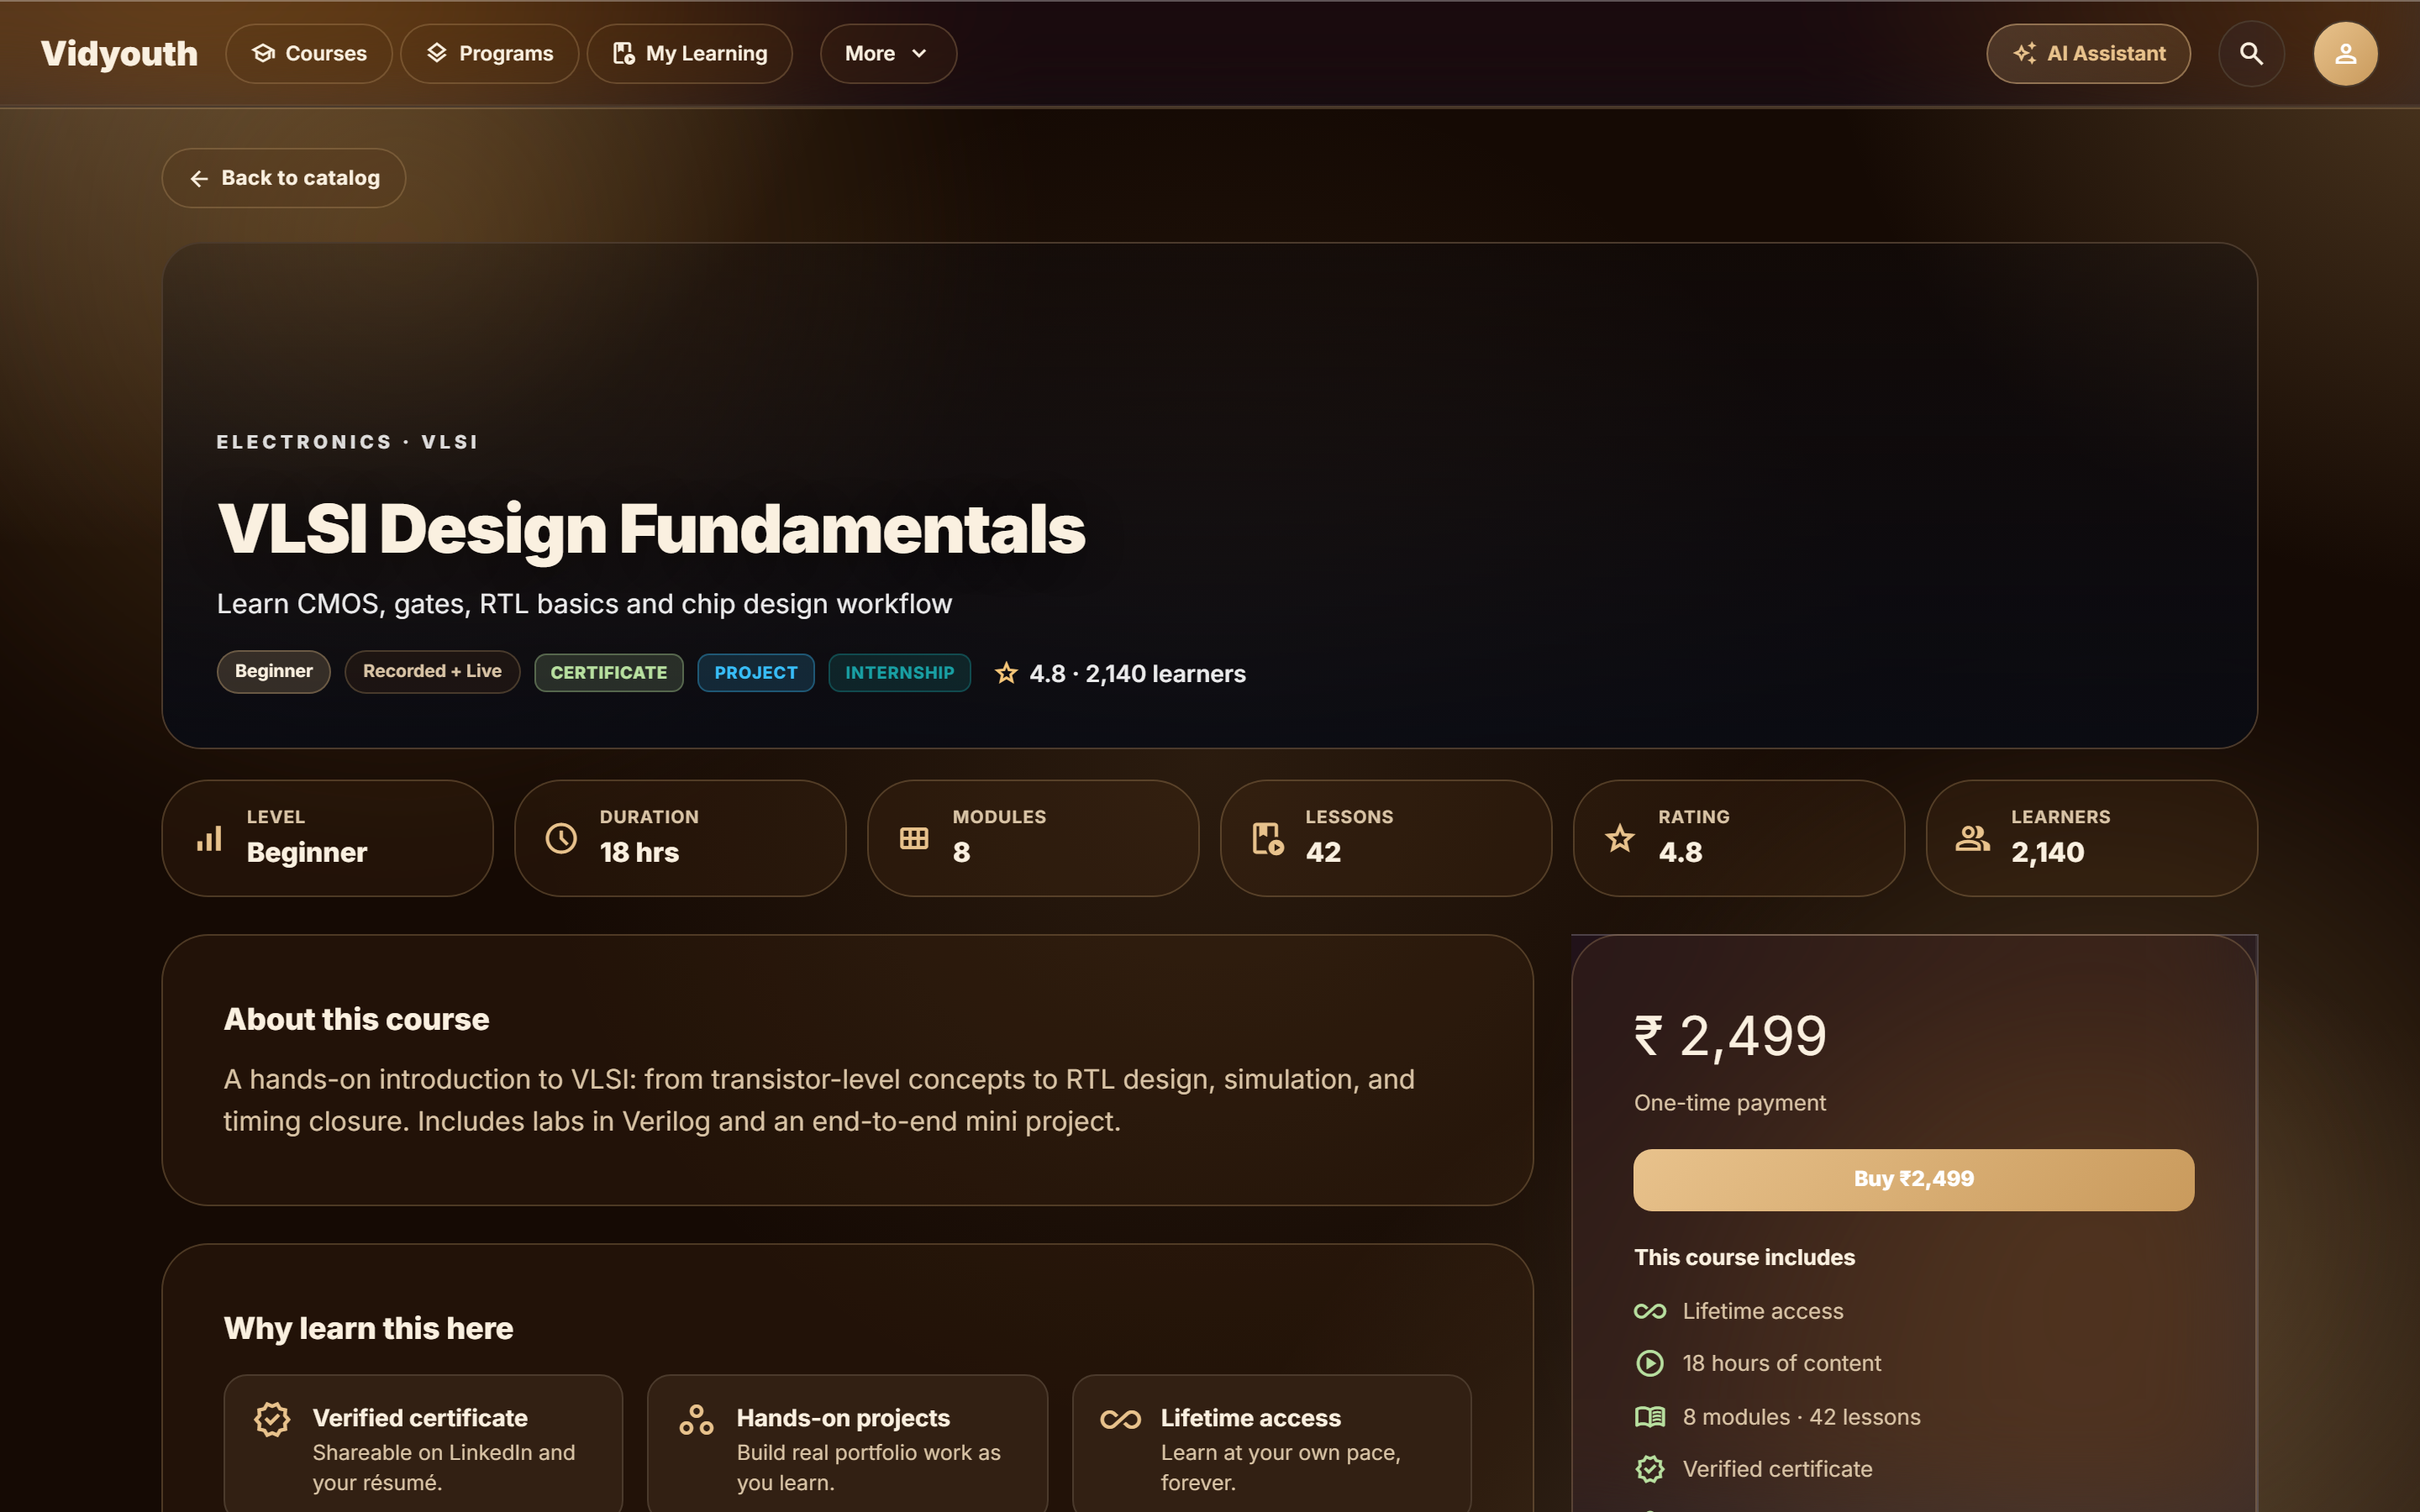Viewport: 2420px width, 1512px height.
Task: Open the search magnifier icon
Action: tap(2251, 54)
